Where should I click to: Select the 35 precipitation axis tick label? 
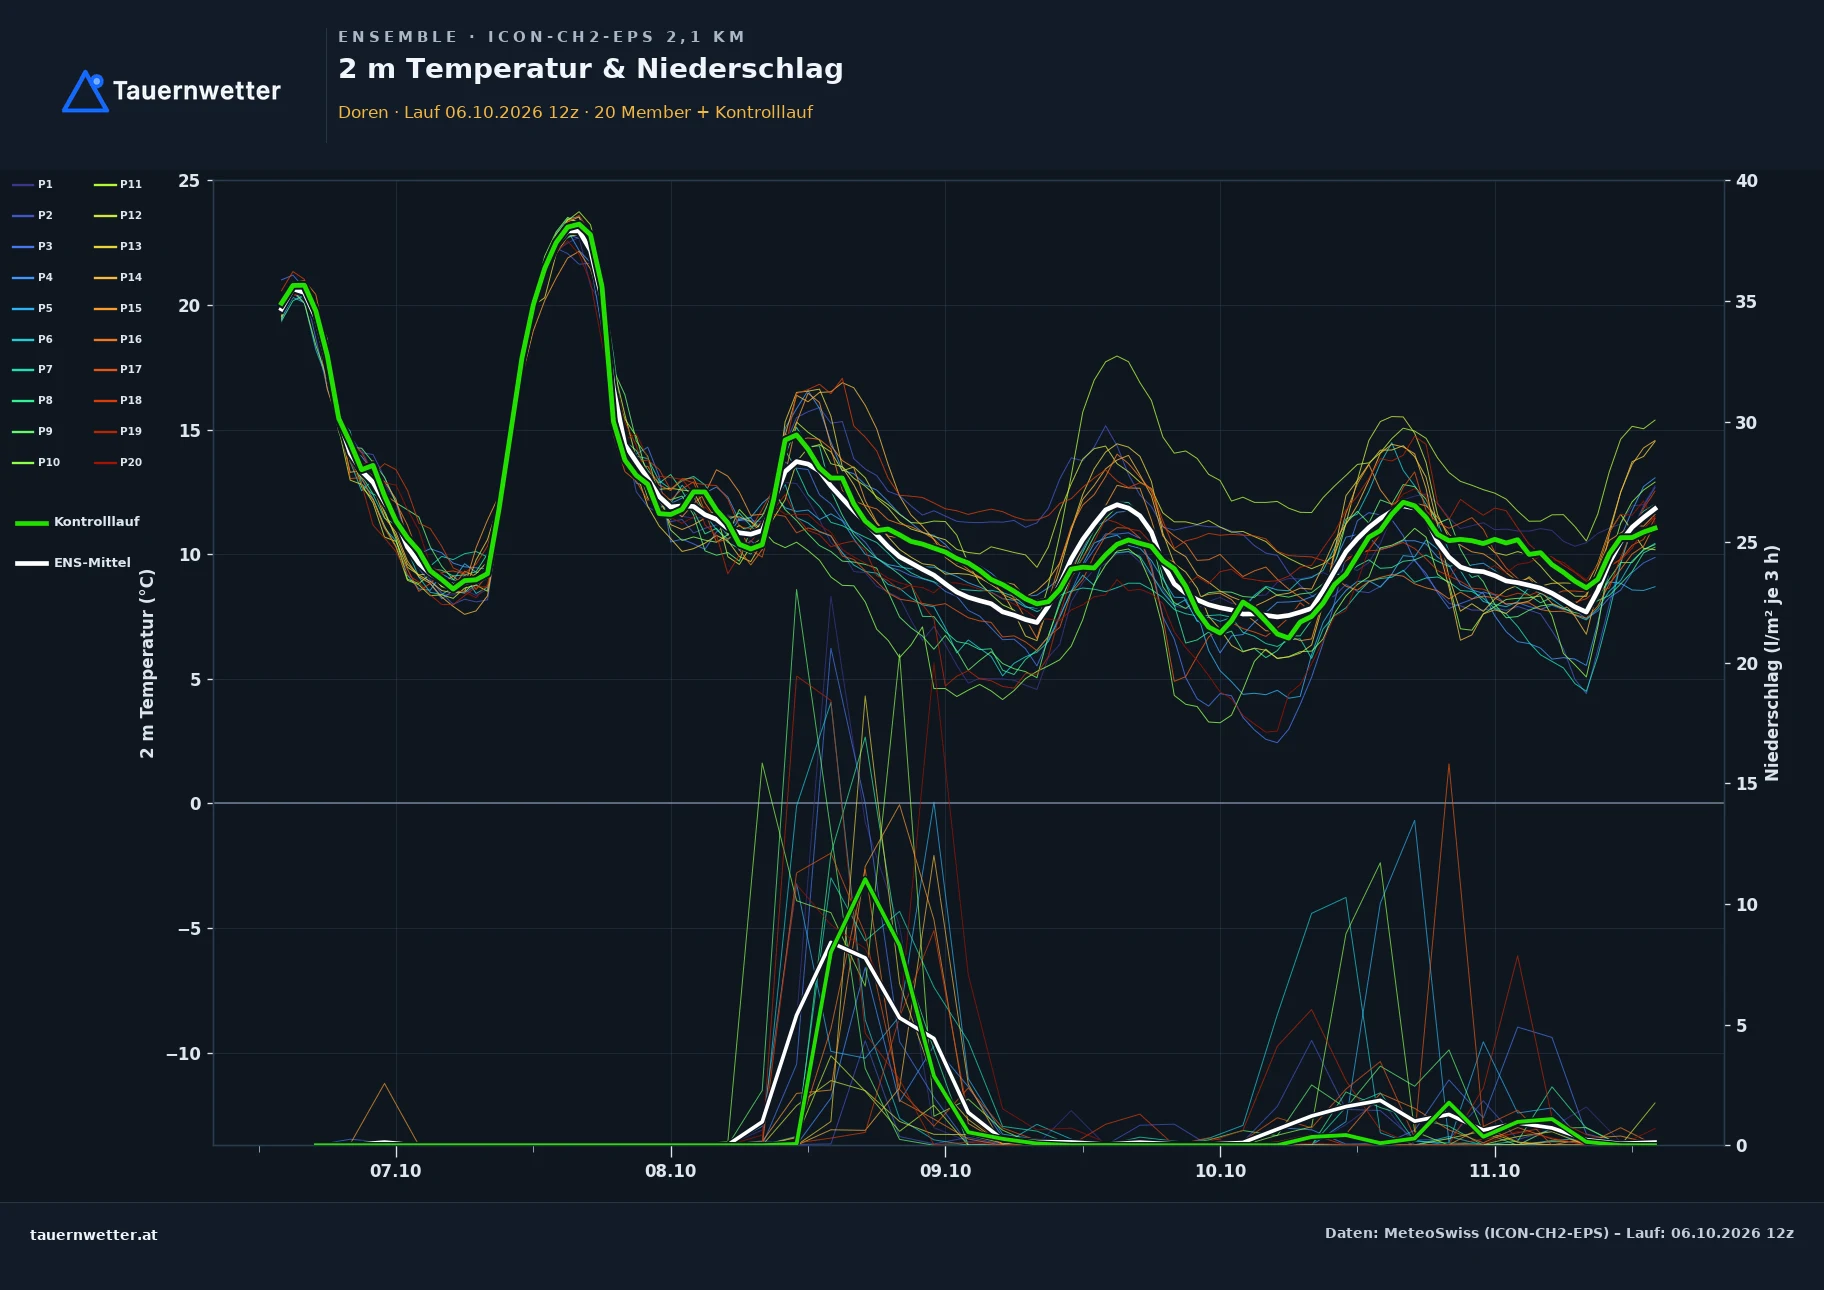coord(1747,302)
